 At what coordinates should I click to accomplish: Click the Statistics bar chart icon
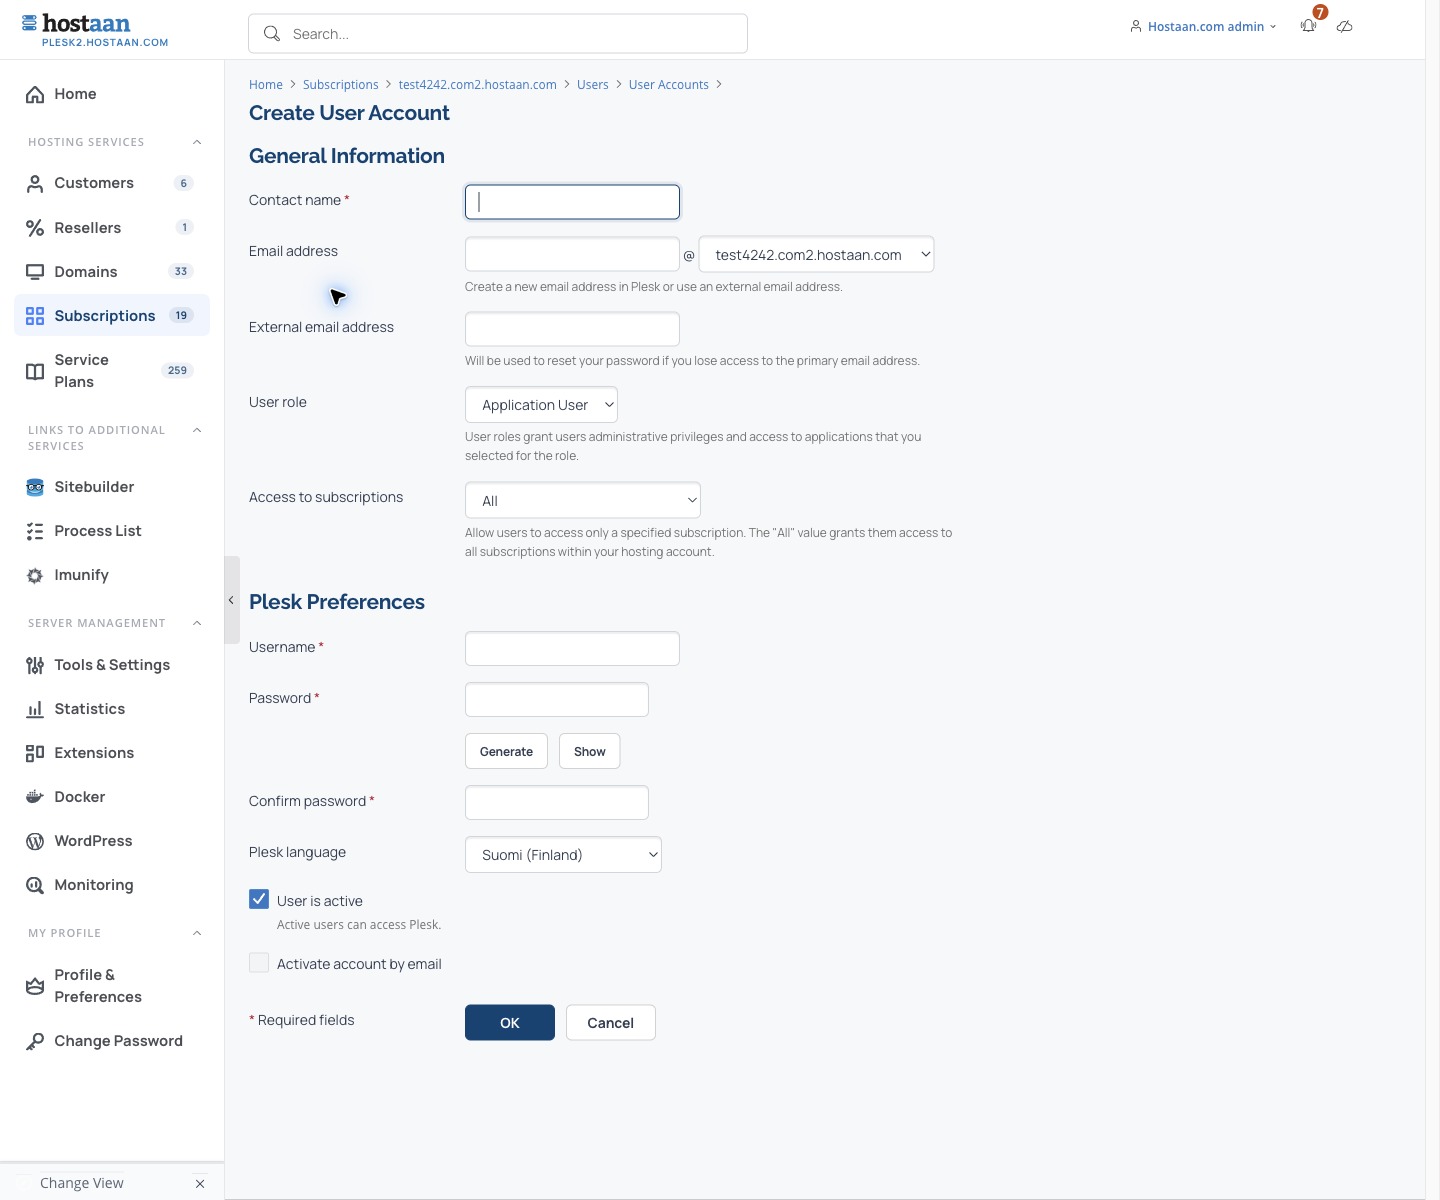point(35,709)
